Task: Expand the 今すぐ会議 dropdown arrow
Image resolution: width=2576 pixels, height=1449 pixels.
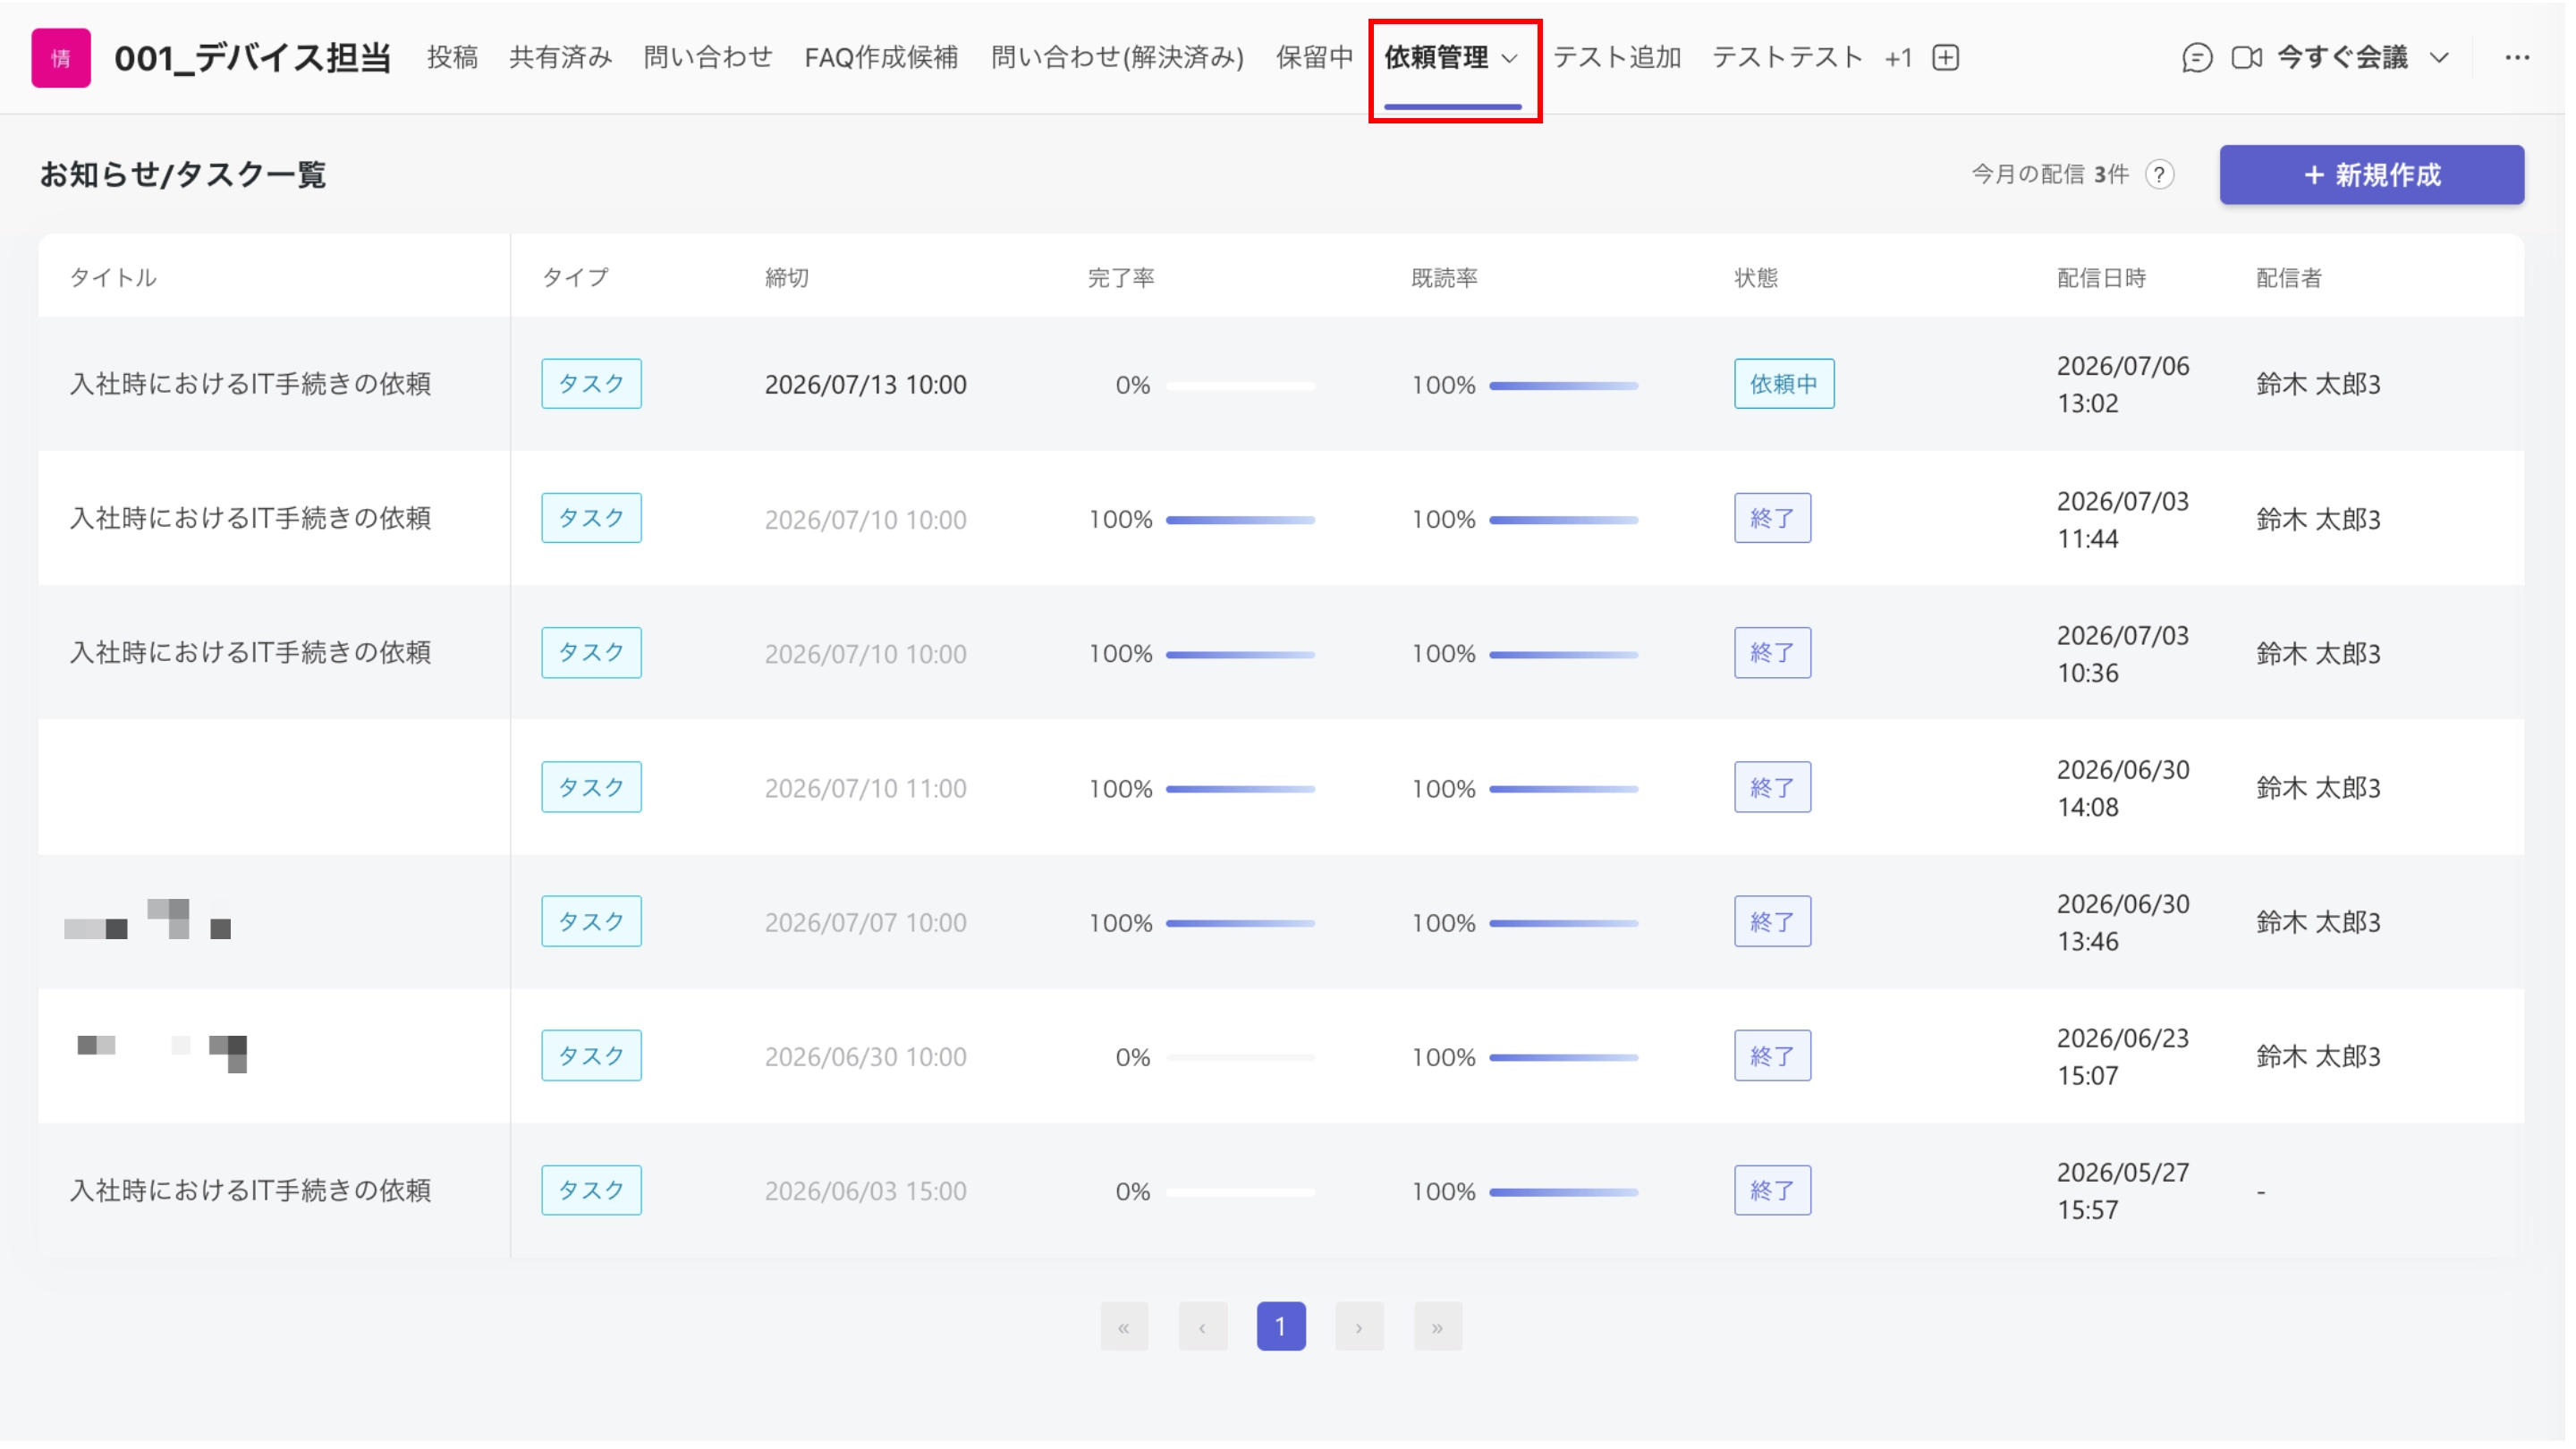Action: (x=2440, y=58)
